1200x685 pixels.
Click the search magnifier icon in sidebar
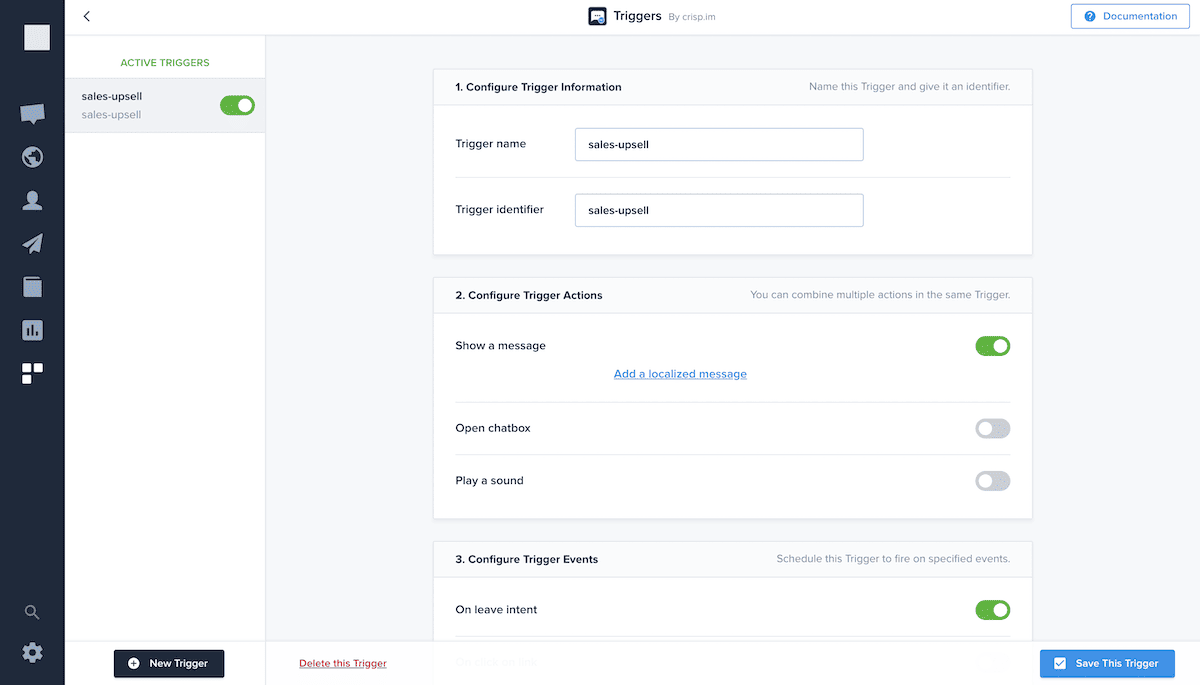pos(32,612)
